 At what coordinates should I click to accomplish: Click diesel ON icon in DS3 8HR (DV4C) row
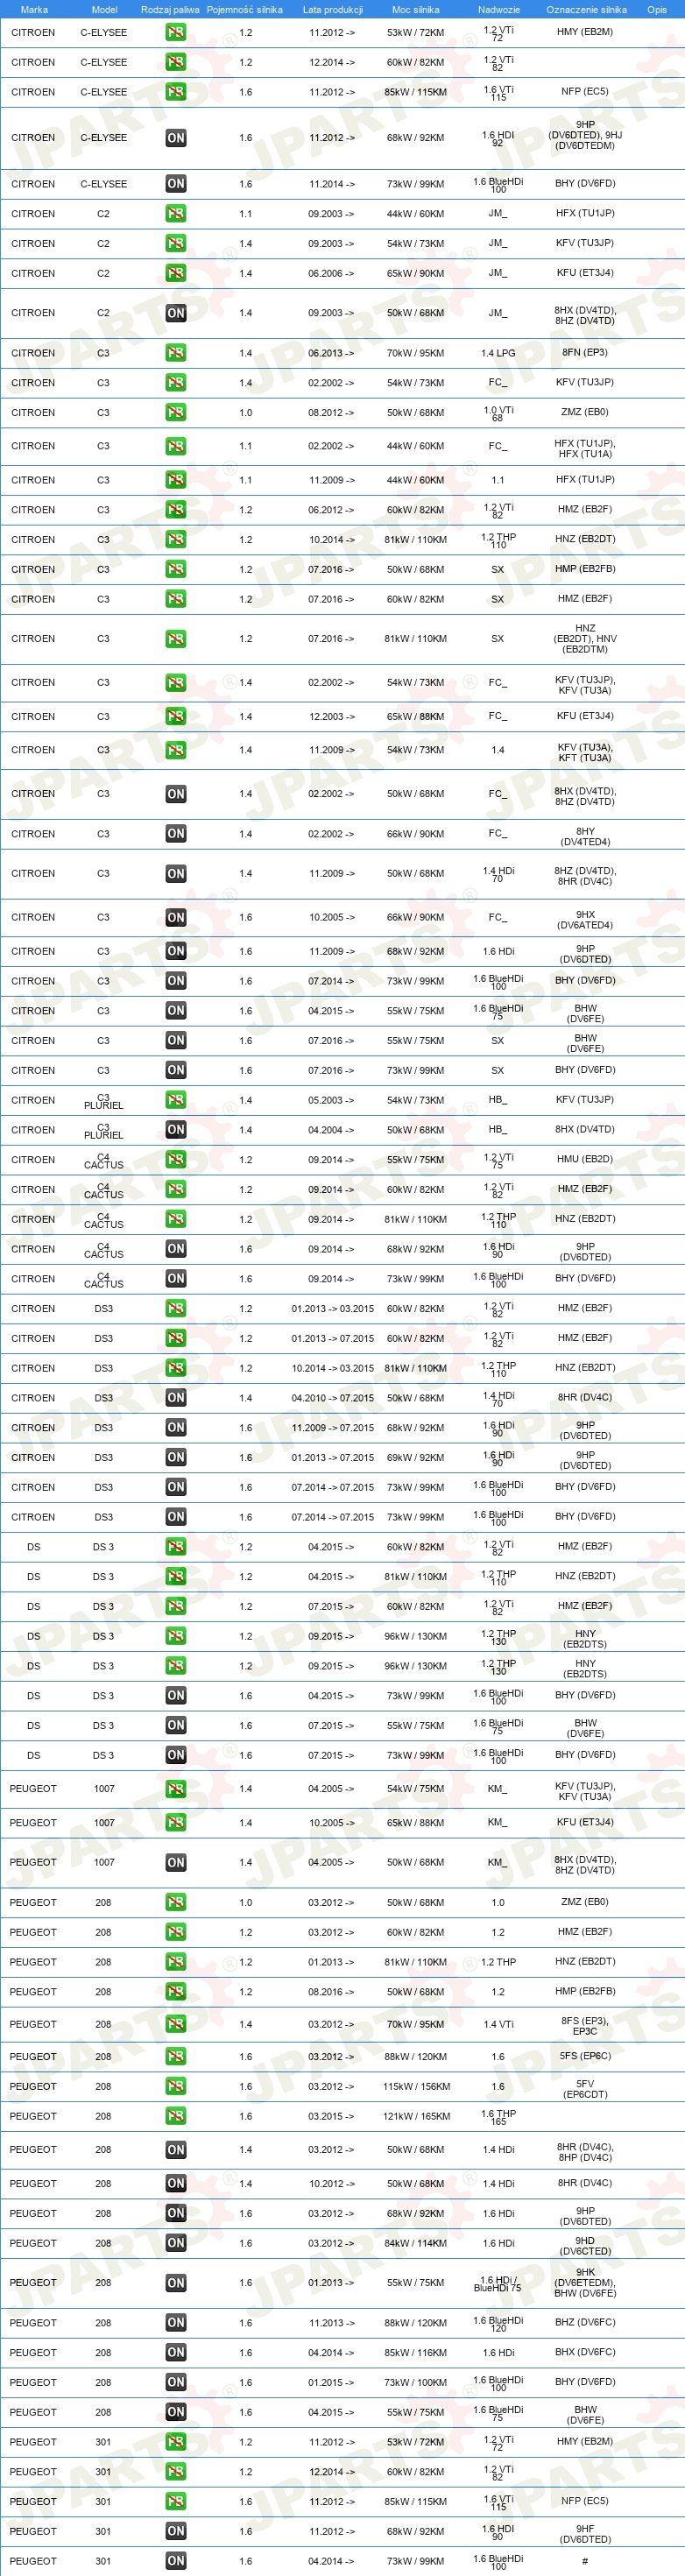click(176, 1398)
